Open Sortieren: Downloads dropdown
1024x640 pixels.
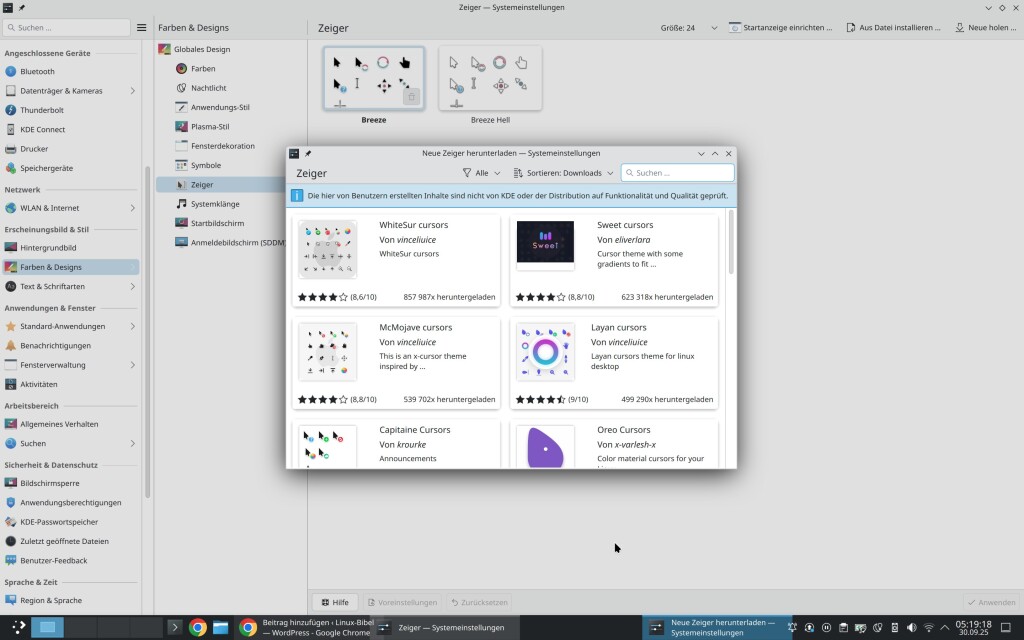(x=564, y=173)
